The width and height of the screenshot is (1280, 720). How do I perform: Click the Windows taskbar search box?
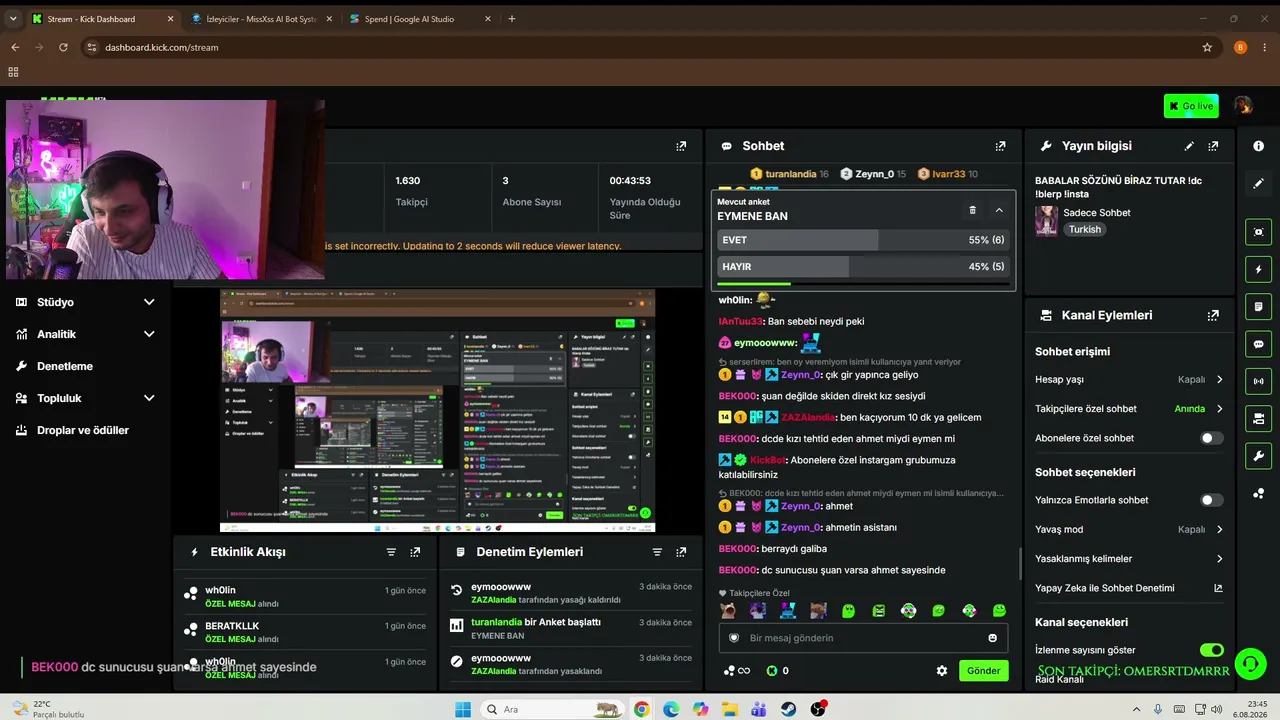tap(551, 709)
